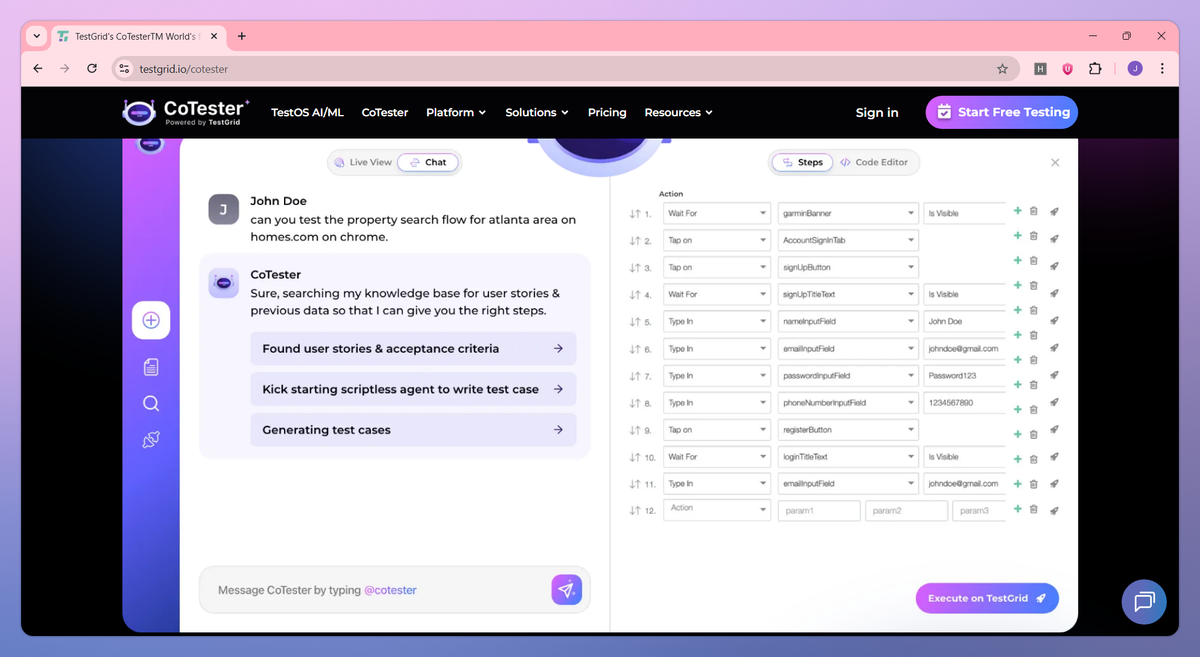Open the Type In action dropdown on step 7
The width and height of the screenshot is (1200, 657).
coord(717,376)
